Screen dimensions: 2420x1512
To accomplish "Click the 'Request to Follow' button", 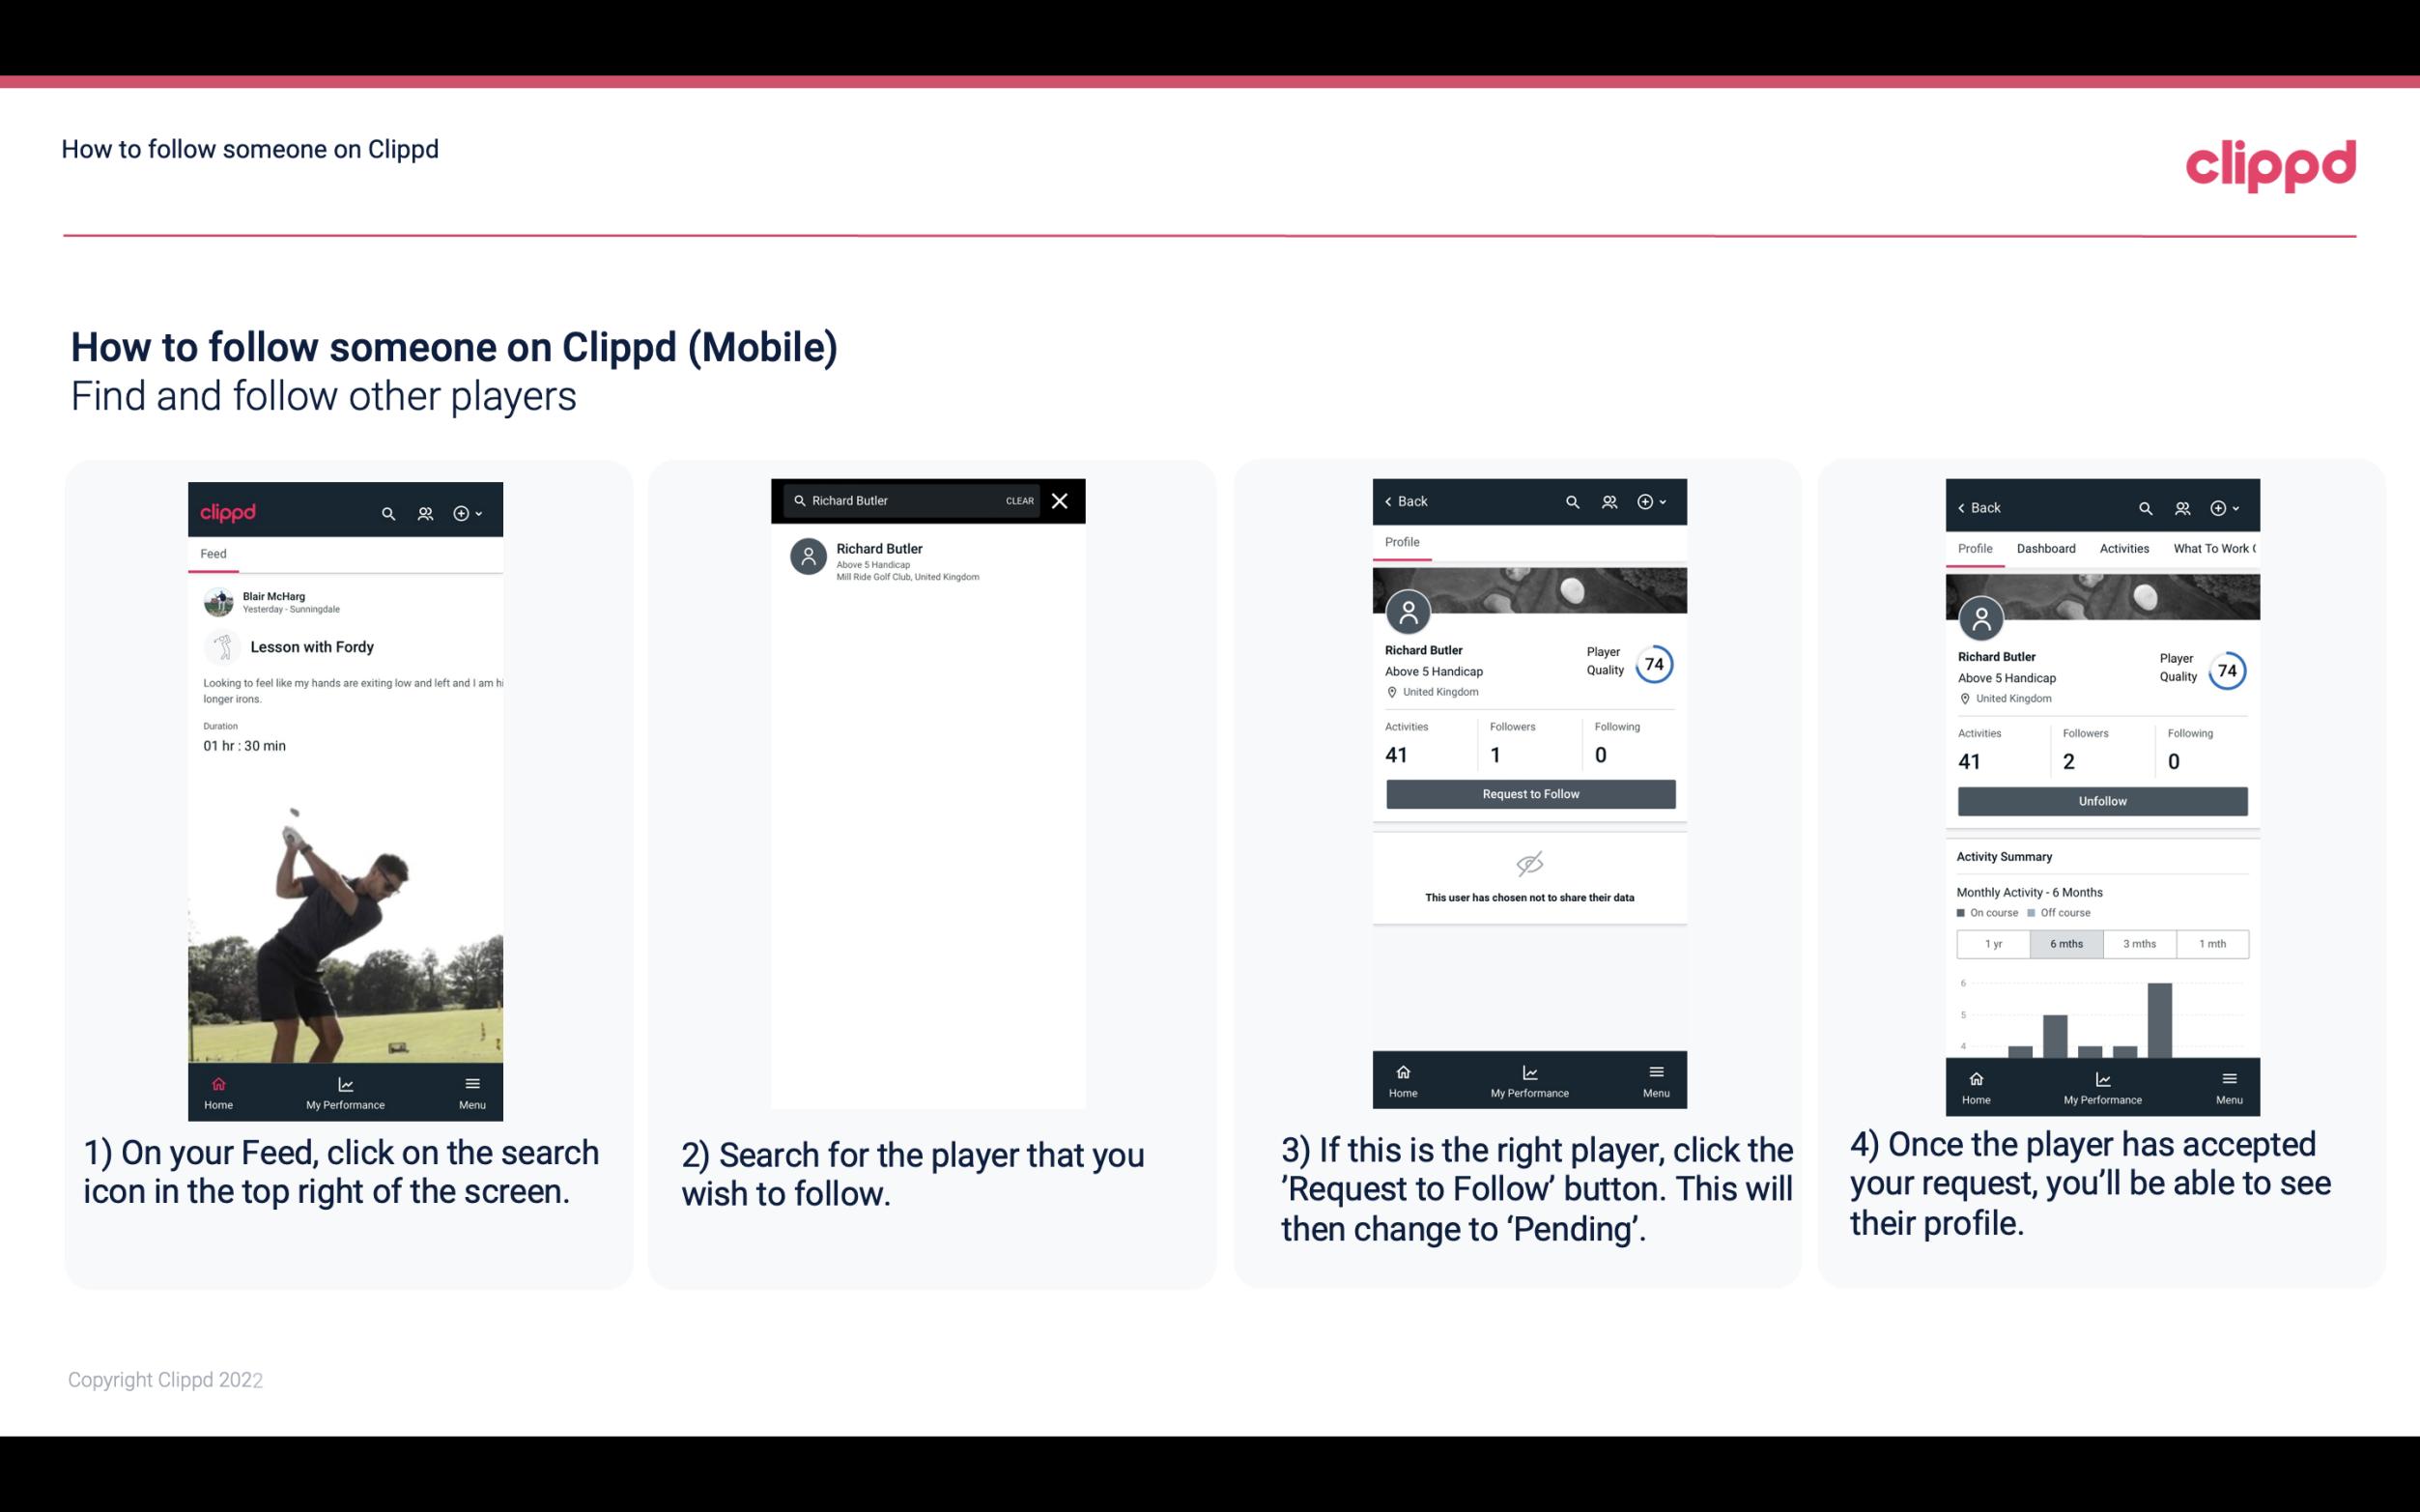I will click(x=1528, y=792).
